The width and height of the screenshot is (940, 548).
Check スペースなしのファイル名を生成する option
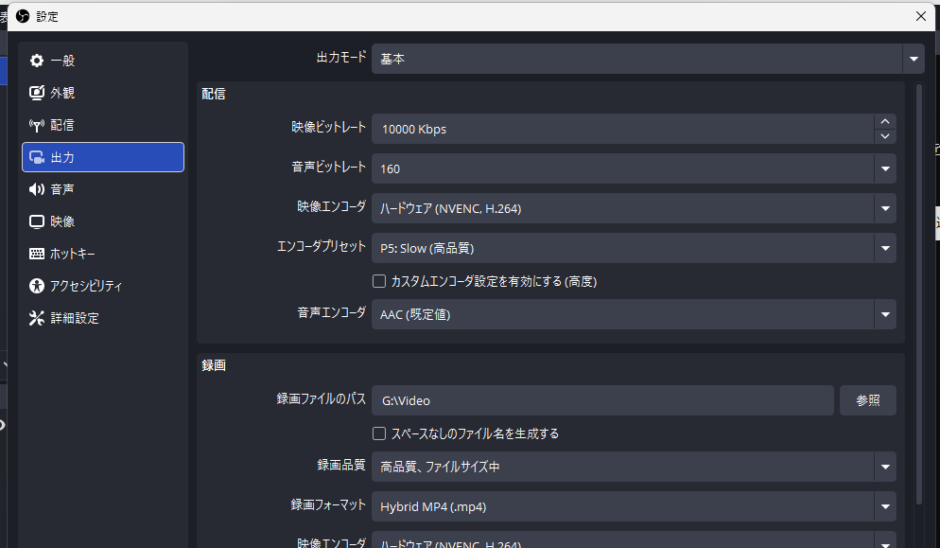[379, 433]
